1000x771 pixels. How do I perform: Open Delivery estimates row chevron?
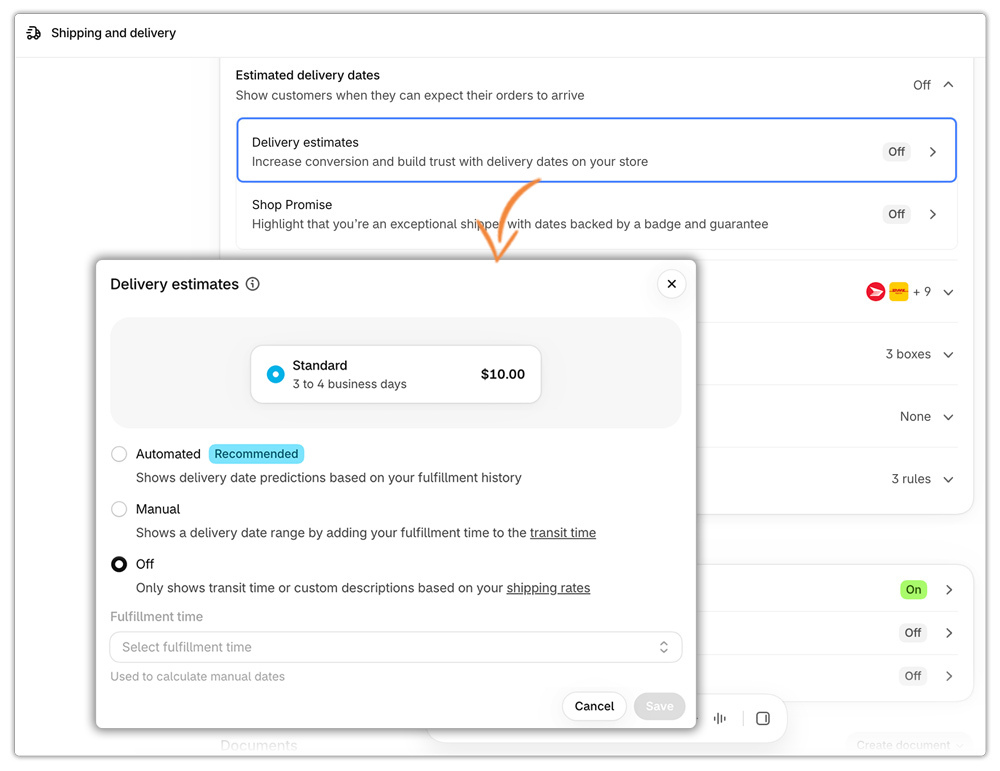tap(933, 152)
